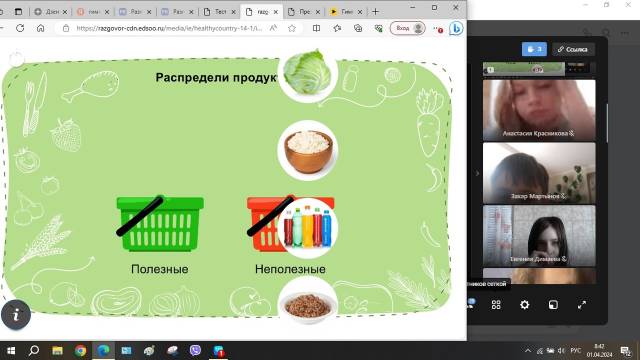The image size is (640, 360).
Task: Reload the page in the Edge browser
Action: click(20, 28)
